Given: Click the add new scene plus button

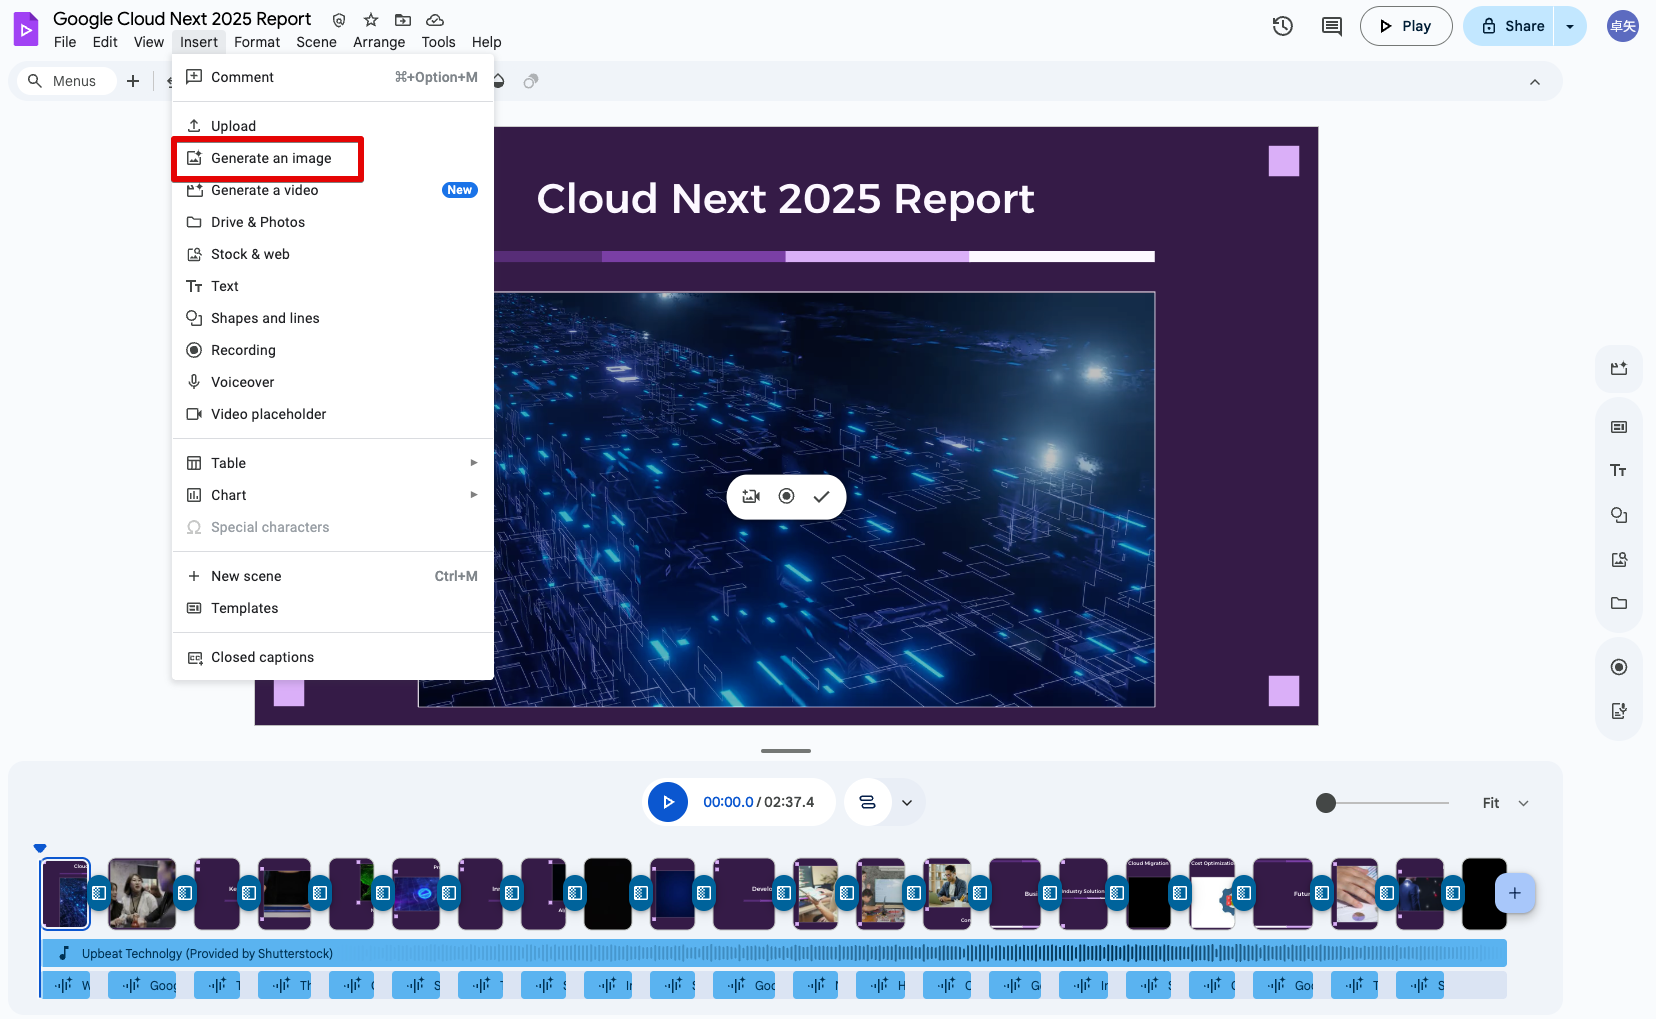Looking at the screenshot, I should tap(1514, 893).
